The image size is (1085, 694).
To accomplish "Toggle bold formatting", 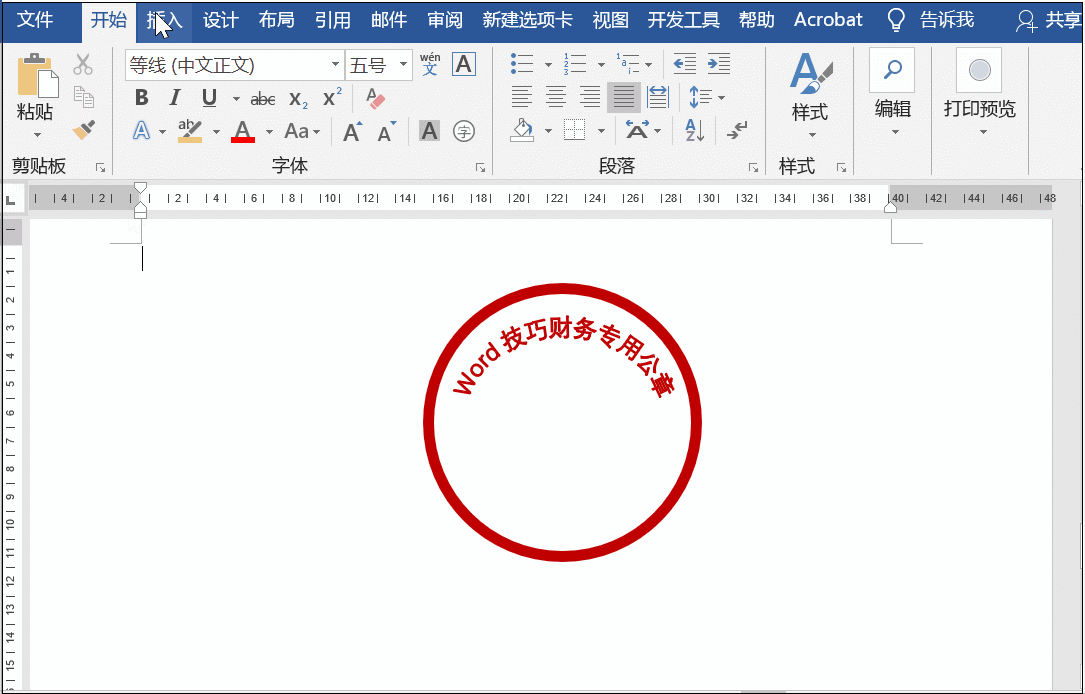I will 141,98.
